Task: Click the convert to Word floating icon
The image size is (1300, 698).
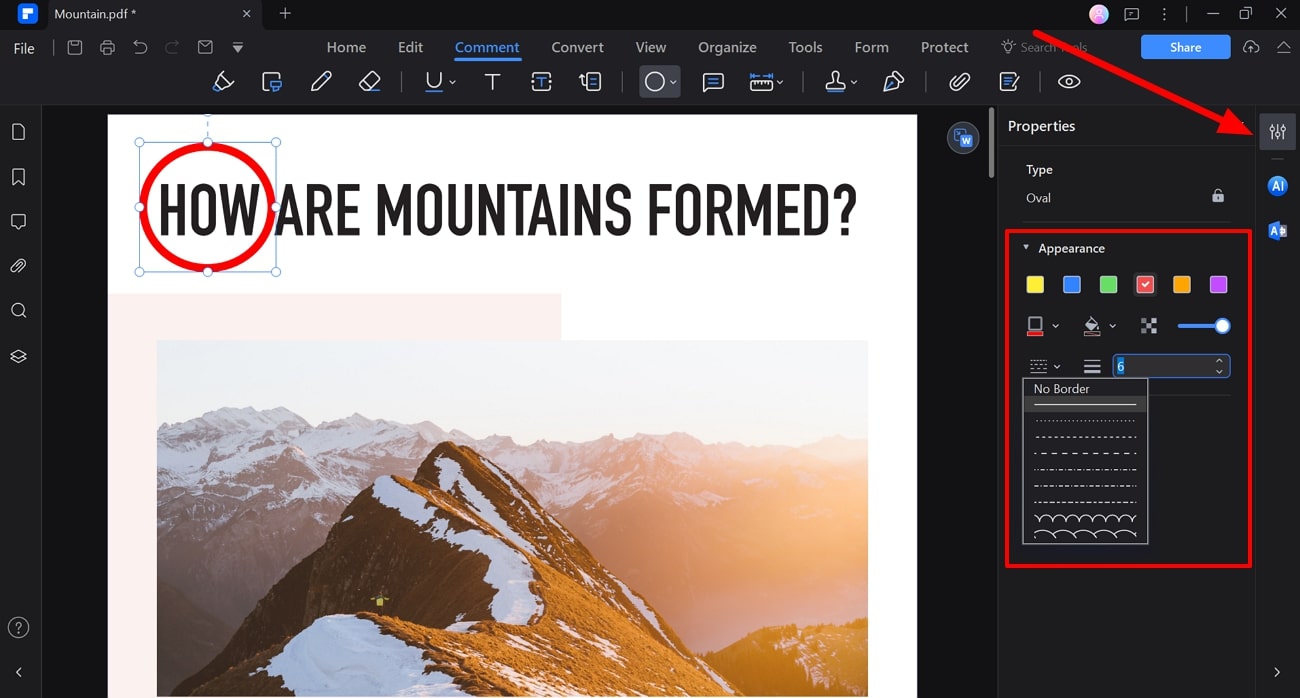Action: coord(963,139)
